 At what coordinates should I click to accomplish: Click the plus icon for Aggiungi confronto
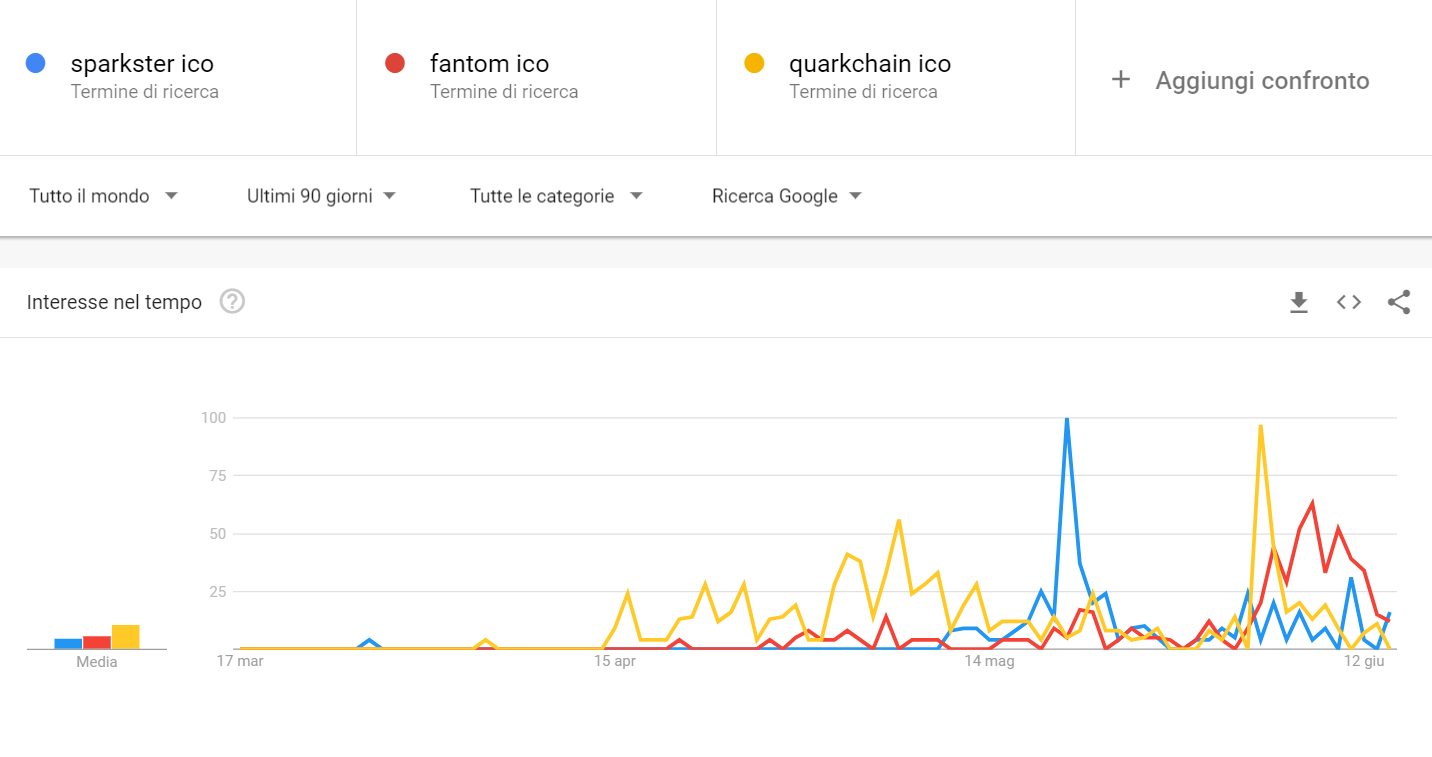pyautogui.click(x=1121, y=80)
